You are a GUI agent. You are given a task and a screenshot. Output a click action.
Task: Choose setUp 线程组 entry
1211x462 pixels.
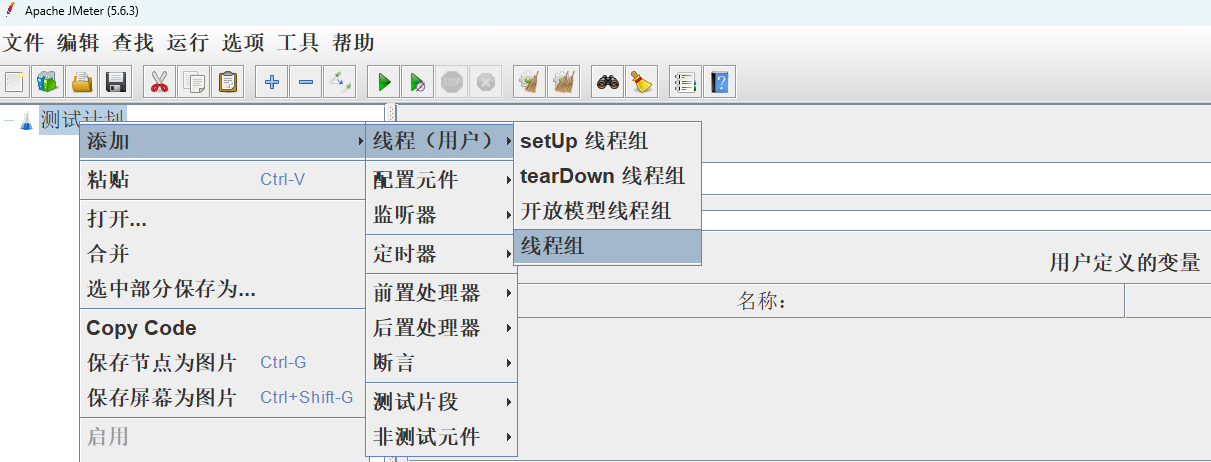[607, 141]
